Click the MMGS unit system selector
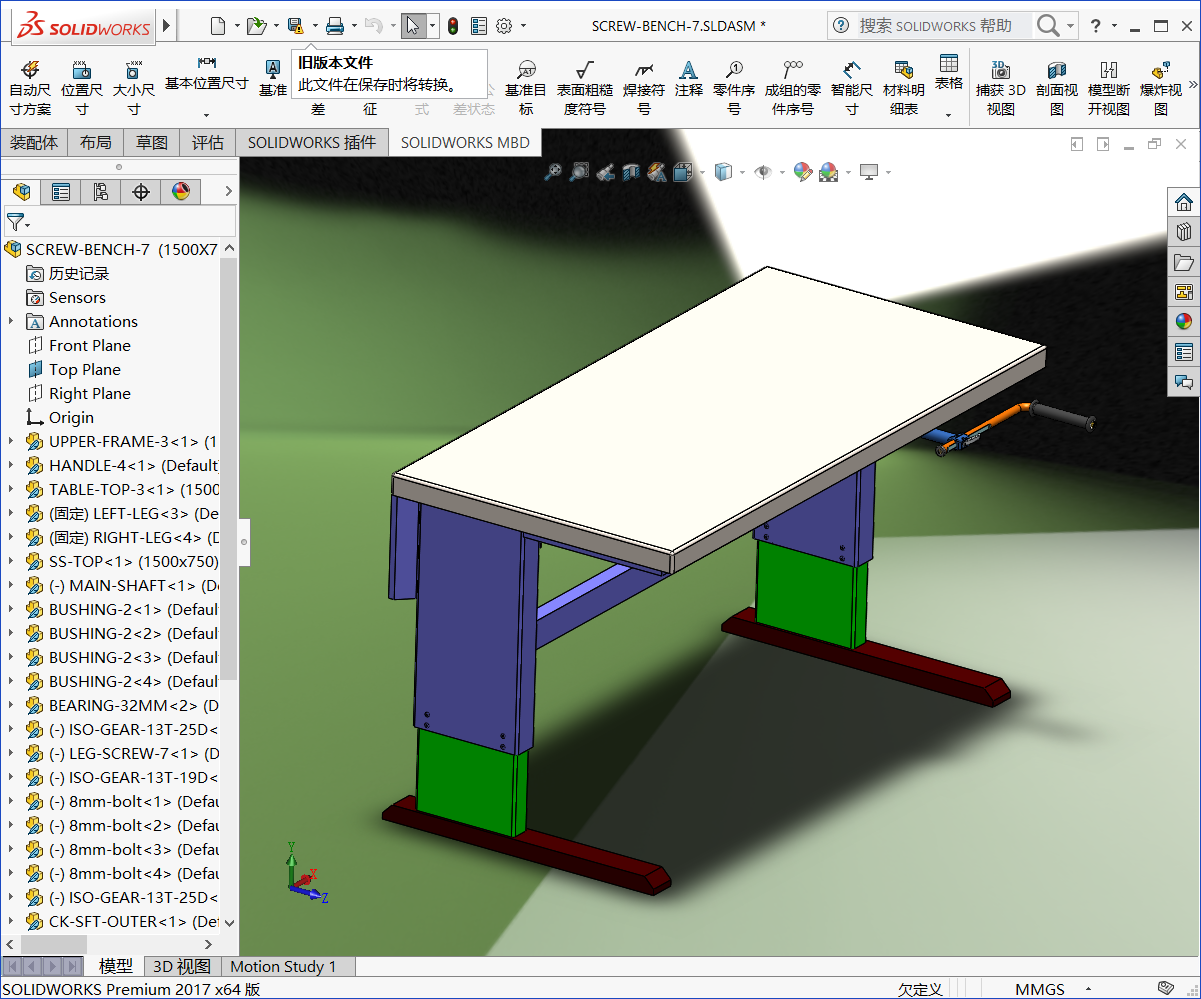The image size is (1201, 999). (x=1040, y=989)
